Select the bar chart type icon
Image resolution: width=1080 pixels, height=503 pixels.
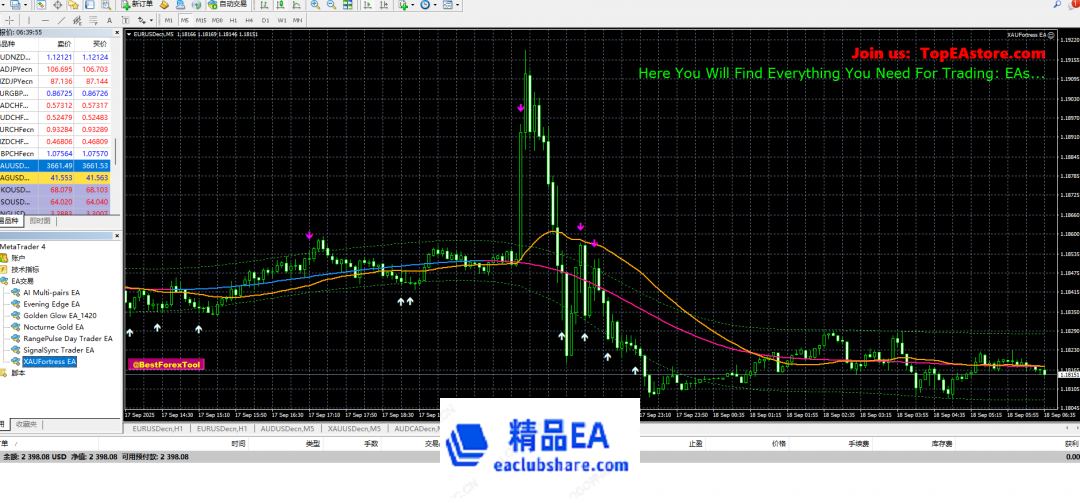click(x=264, y=5)
